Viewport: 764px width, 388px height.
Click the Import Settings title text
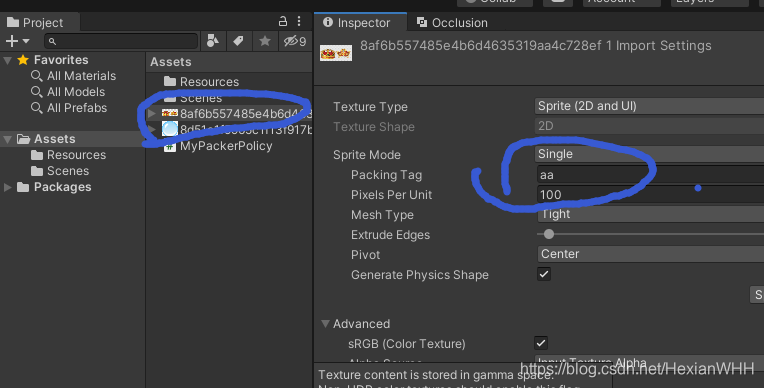coord(535,46)
